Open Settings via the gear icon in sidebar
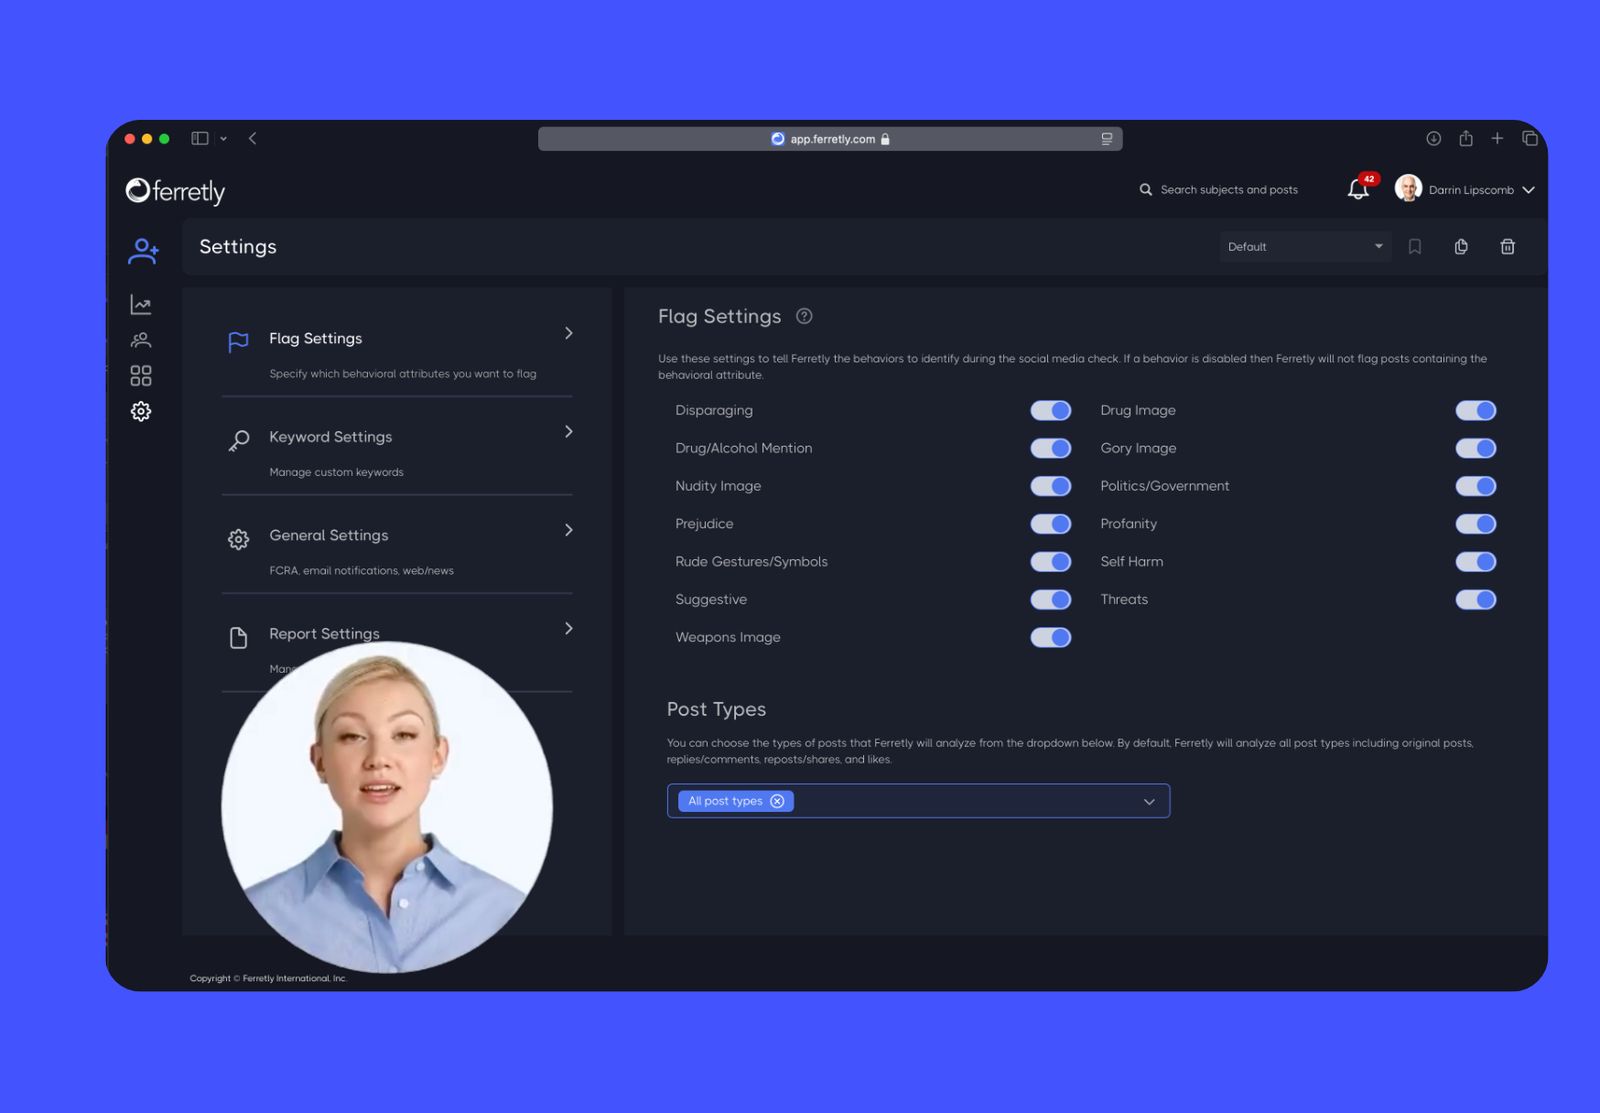This screenshot has height=1113, width=1600. [140, 411]
